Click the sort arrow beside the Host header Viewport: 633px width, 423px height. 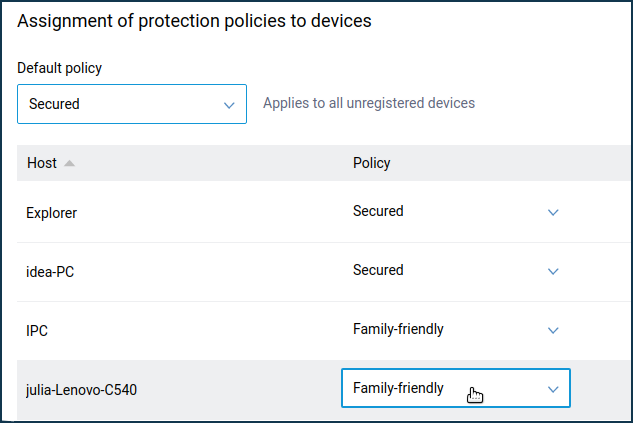pyautogui.click(x=69, y=163)
